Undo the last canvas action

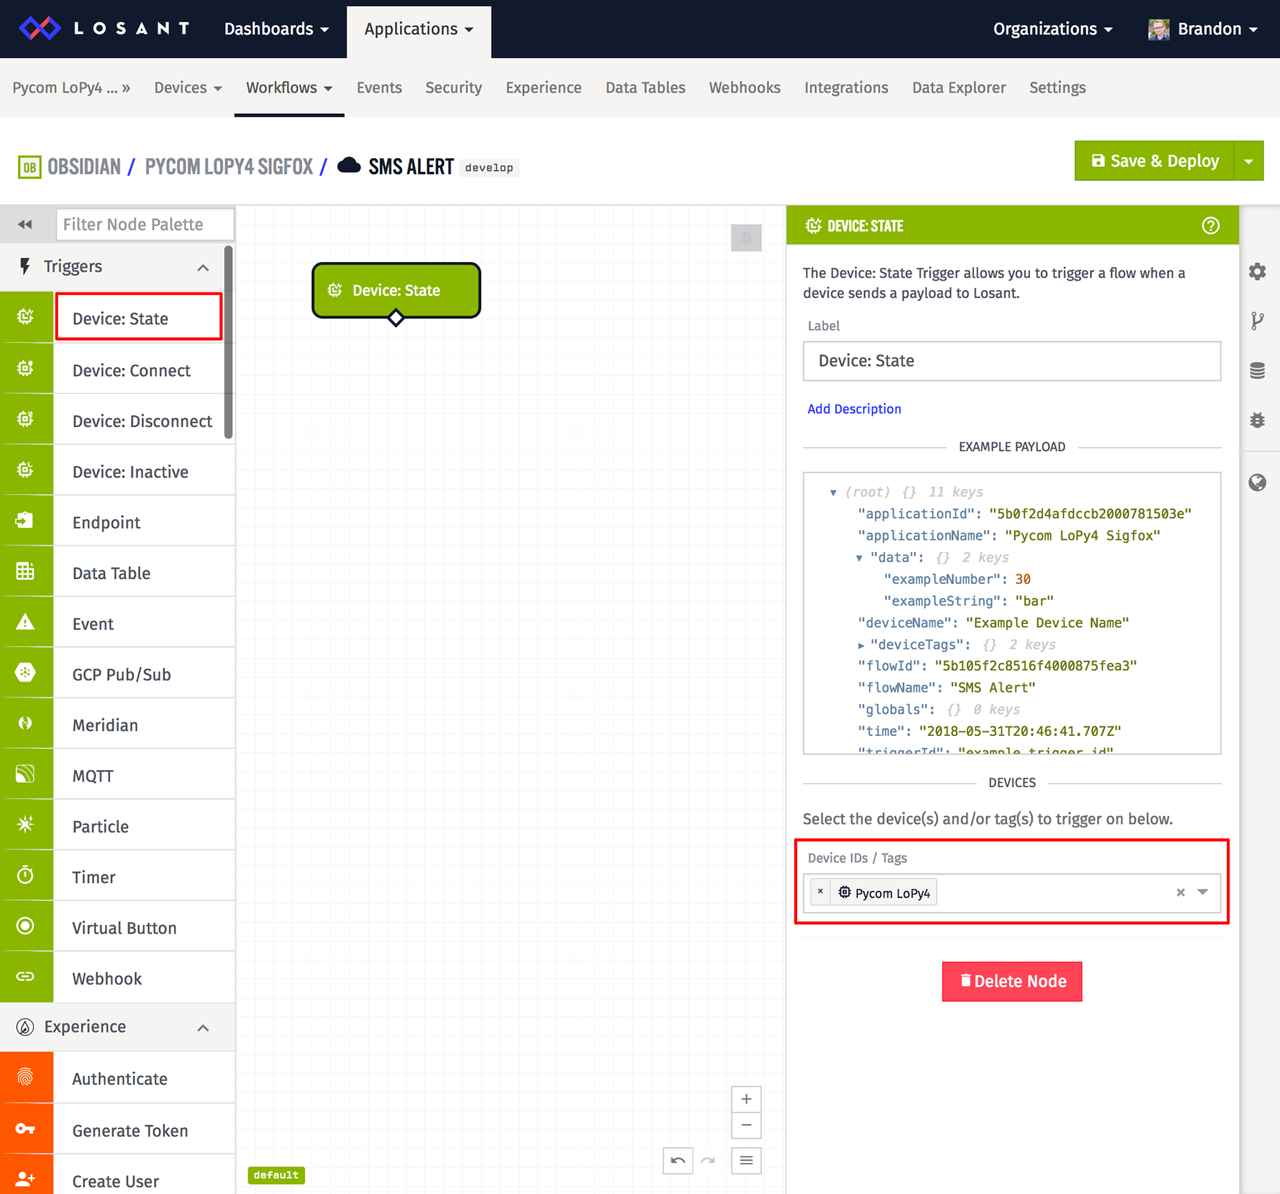click(678, 1160)
